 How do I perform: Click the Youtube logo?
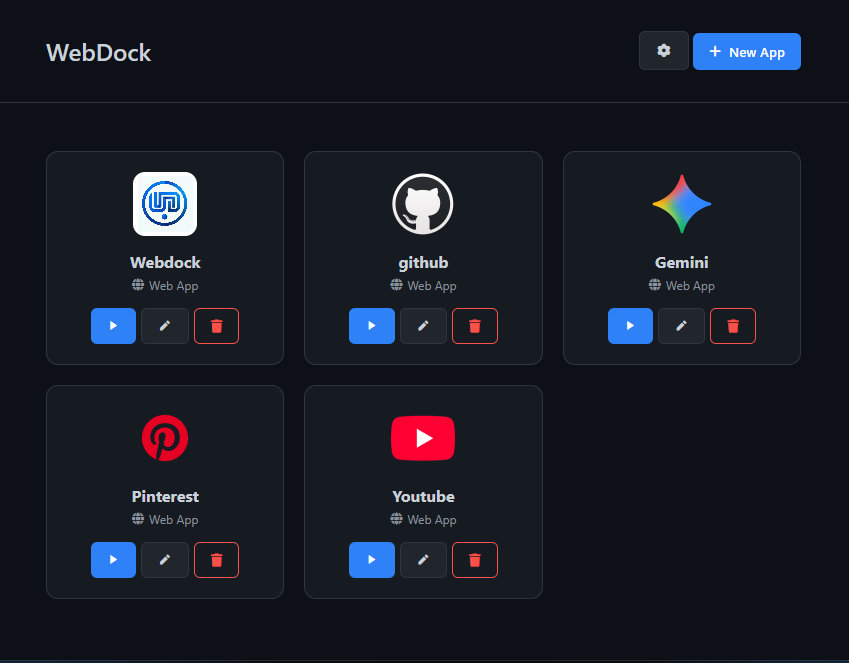click(x=423, y=438)
